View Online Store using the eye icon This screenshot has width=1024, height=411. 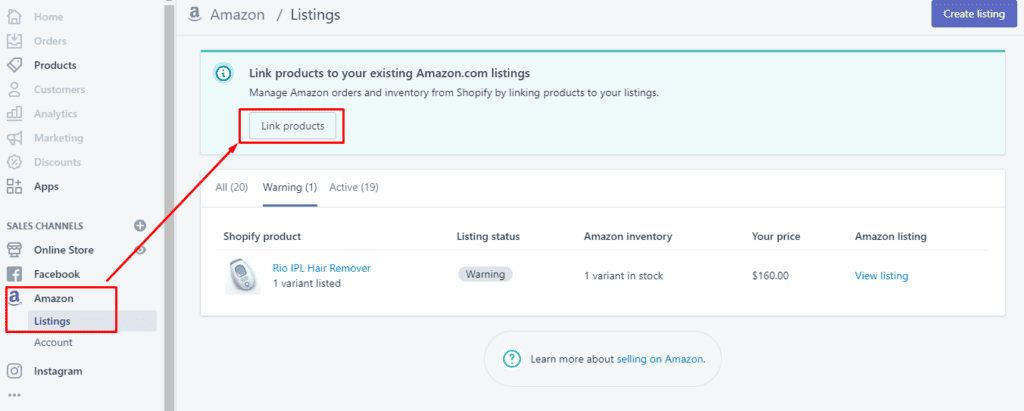[x=141, y=250]
